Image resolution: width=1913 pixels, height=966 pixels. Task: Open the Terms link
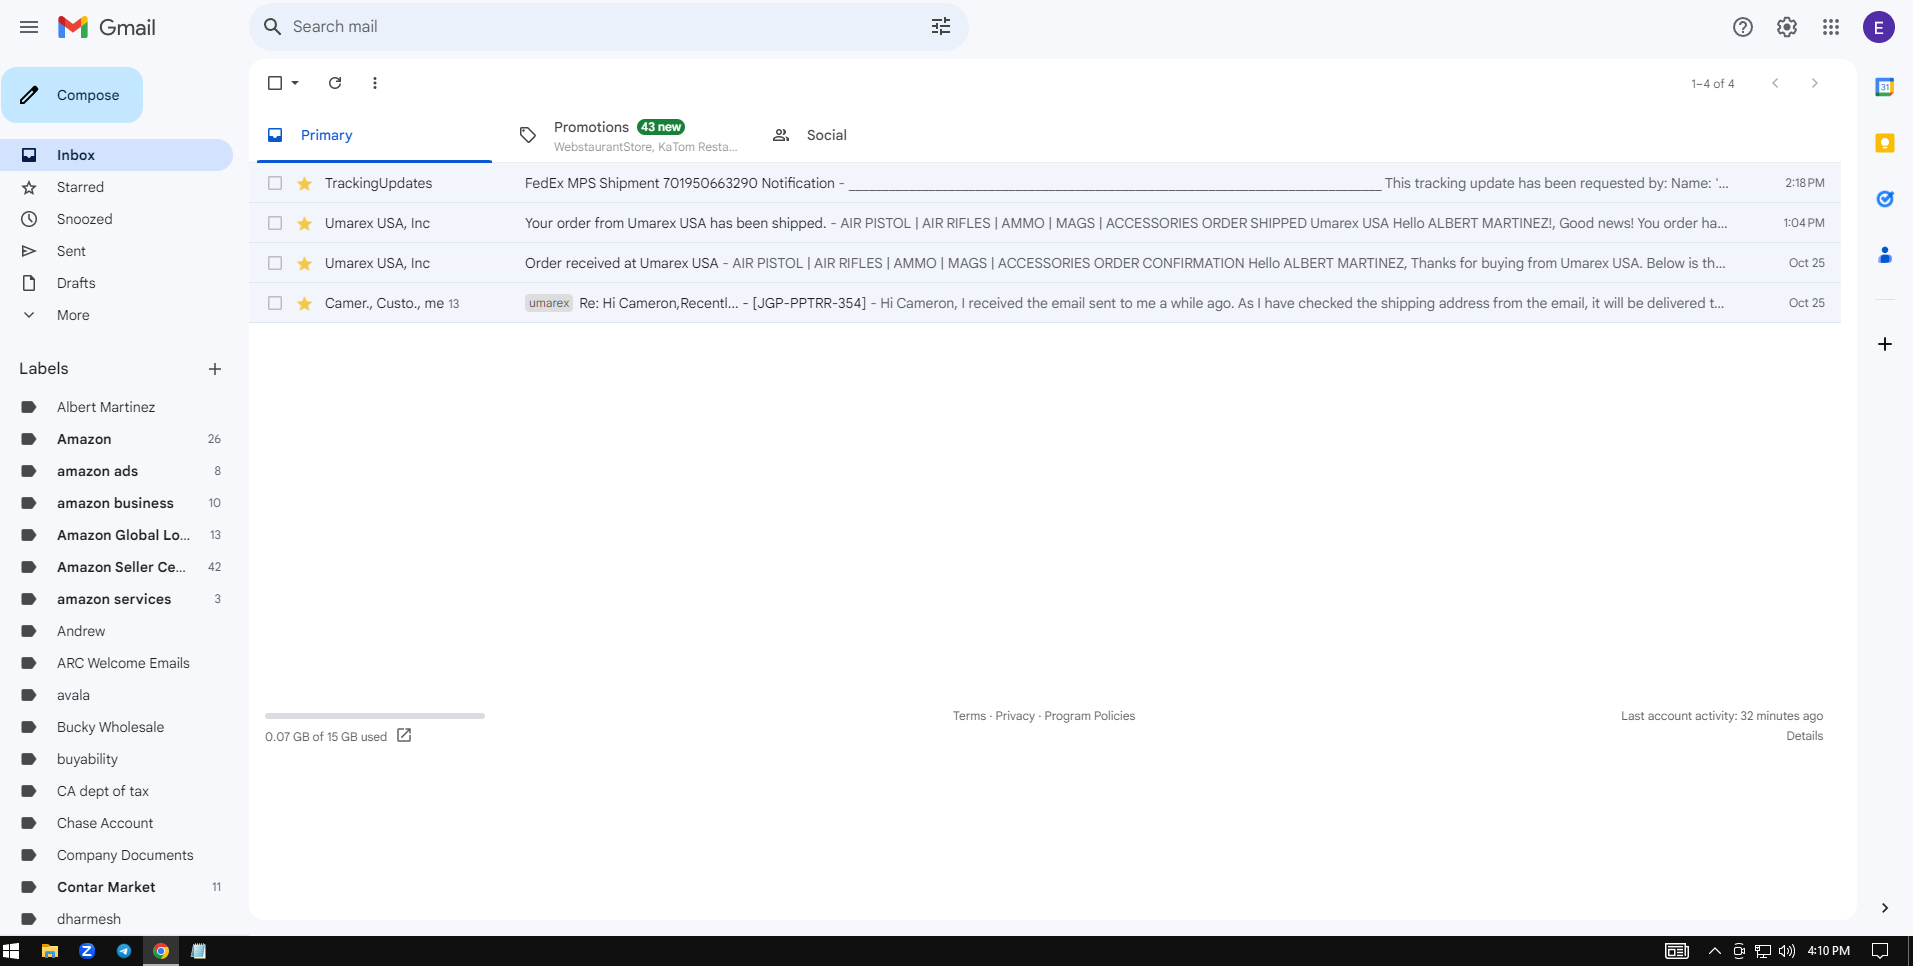969,716
